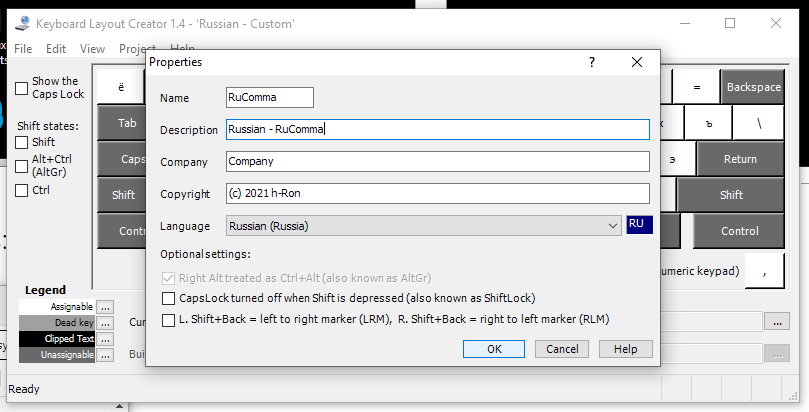Open the Edit menu
The width and height of the screenshot is (809, 412).
click(56, 48)
